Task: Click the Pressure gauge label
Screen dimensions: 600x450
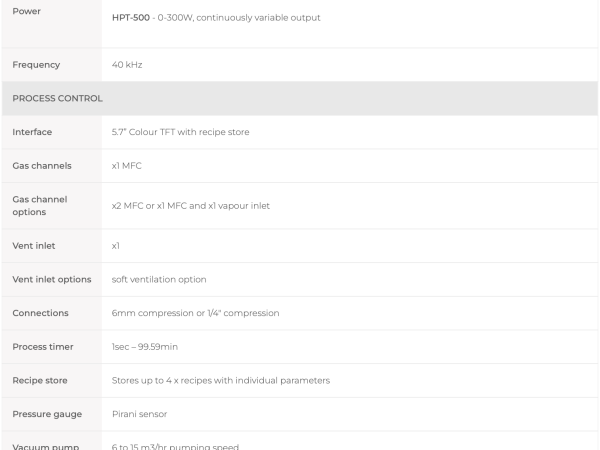Action: pyautogui.click(x=47, y=414)
